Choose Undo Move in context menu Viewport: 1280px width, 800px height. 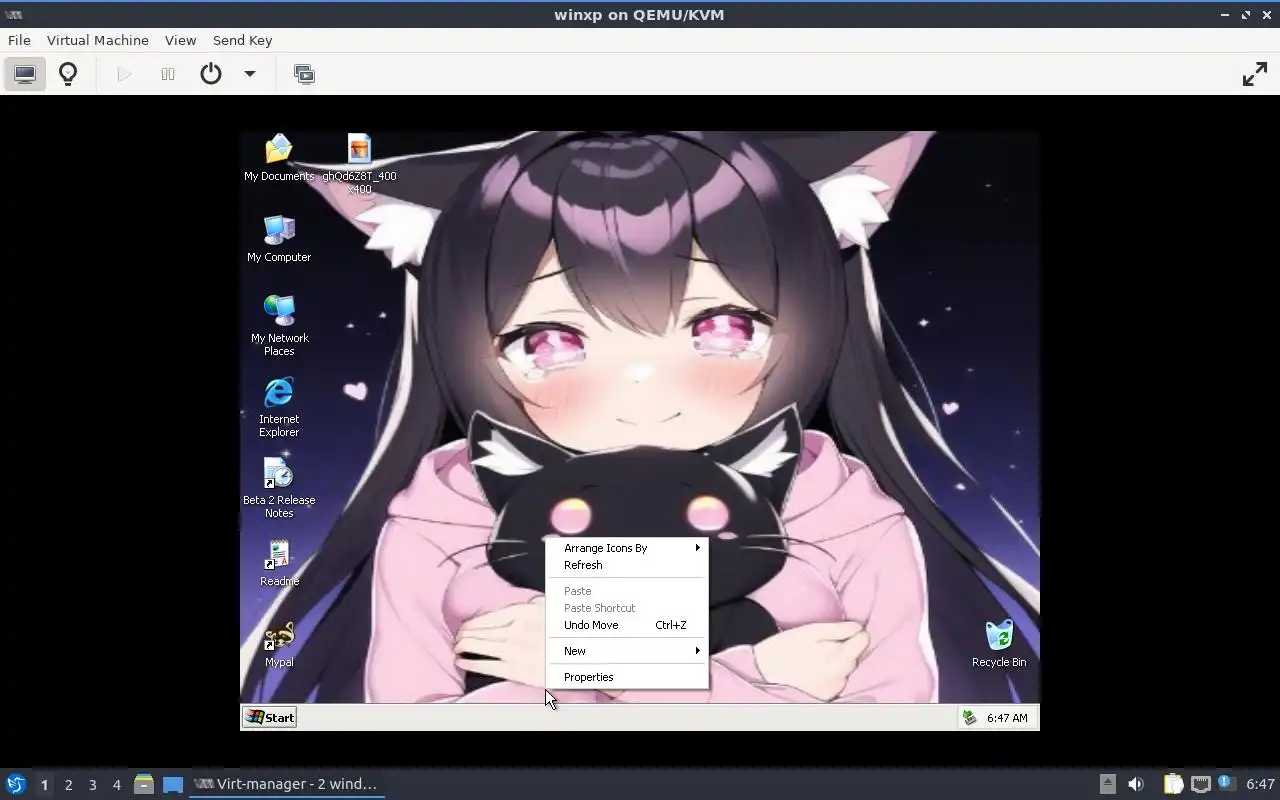[x=627, y=625]
